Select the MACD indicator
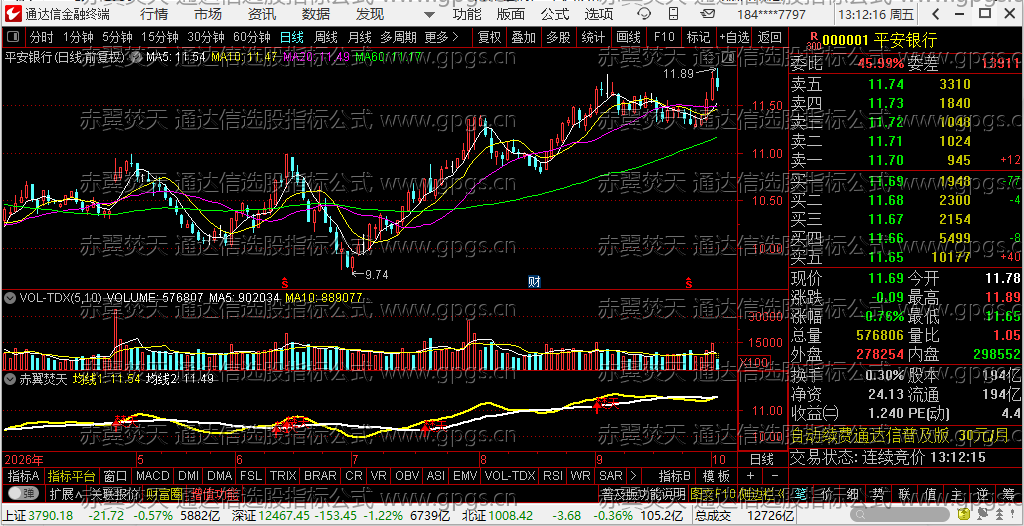Viewport: 1024px width, 526px height. point(153,476)
